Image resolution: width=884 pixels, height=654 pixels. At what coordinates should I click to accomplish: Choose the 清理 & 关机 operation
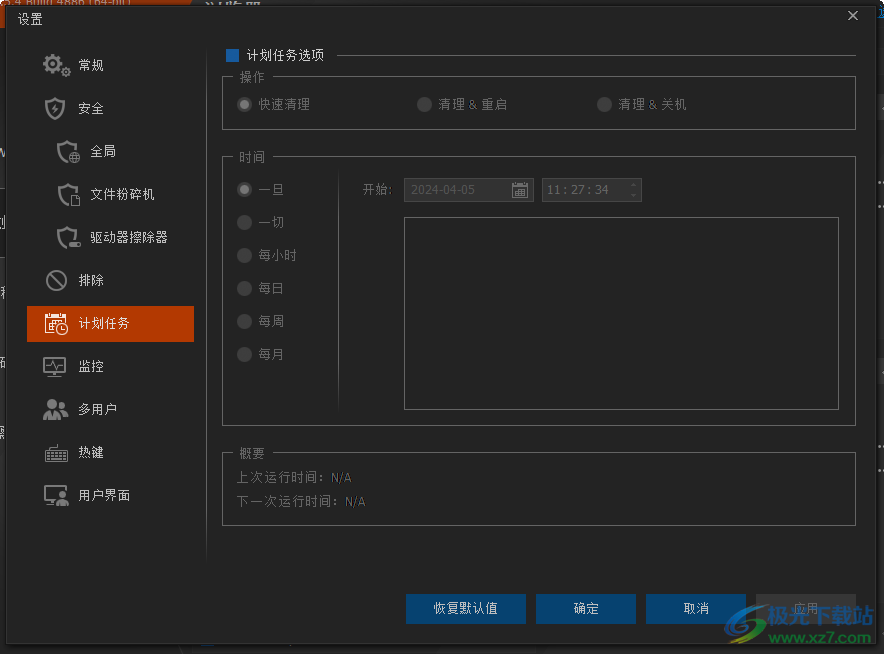click(x=604, y=103)
